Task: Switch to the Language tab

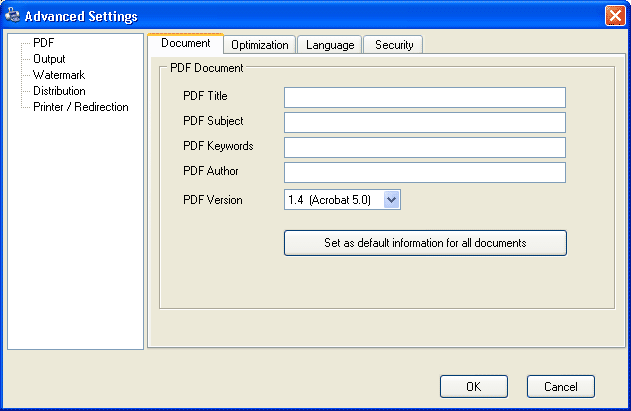Action: 330,45
